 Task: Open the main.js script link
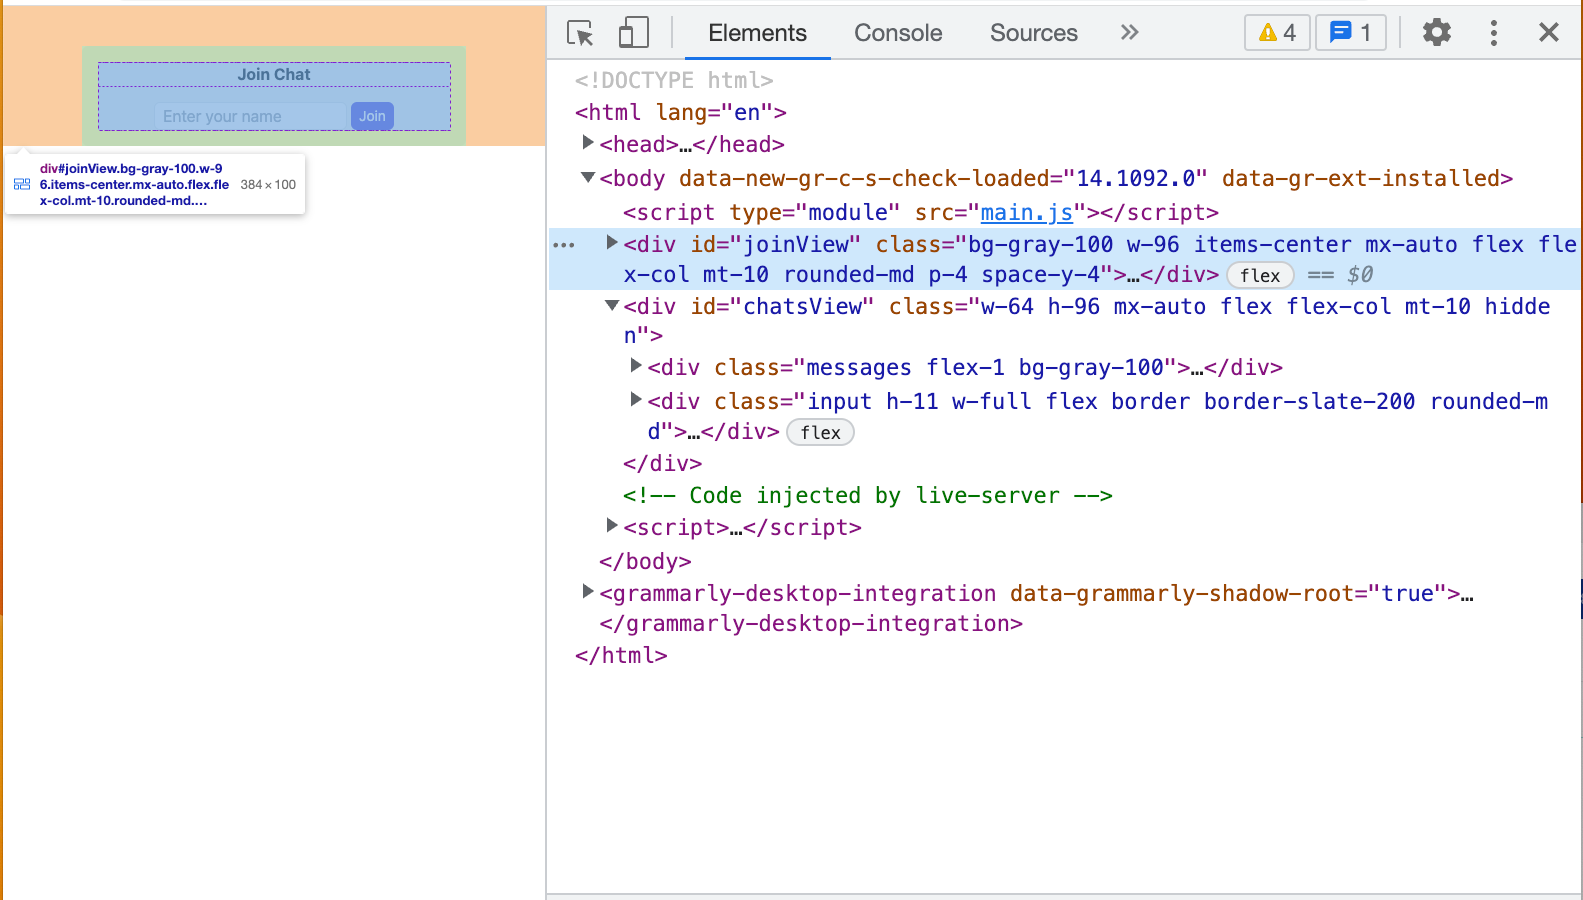[1027, 212]
